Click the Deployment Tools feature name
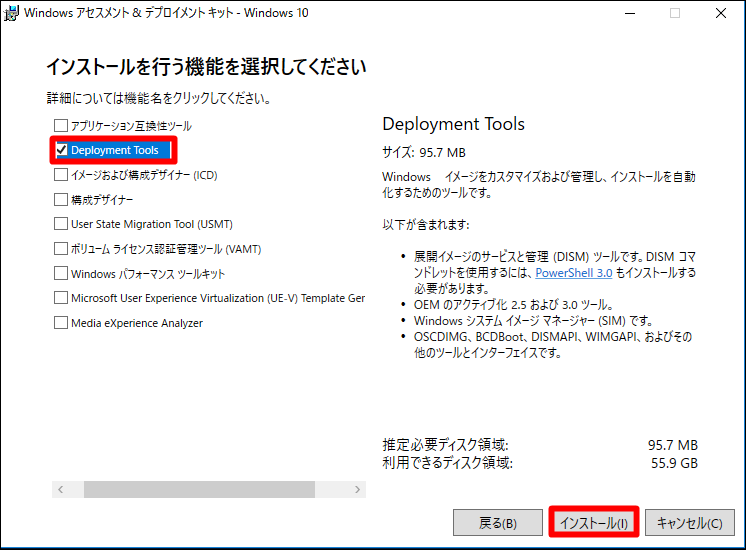746x550 pixels. [x=115, y=150]
